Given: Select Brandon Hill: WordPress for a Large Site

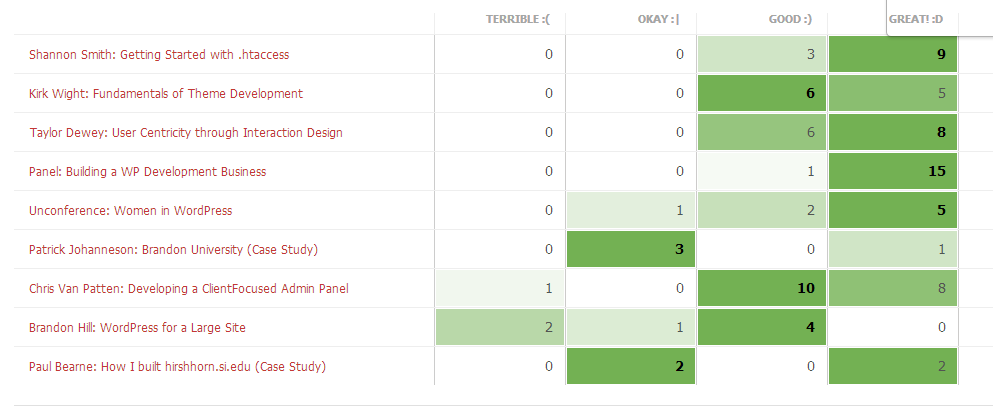Looking at the screenshot, I should (x=138, y=328).
